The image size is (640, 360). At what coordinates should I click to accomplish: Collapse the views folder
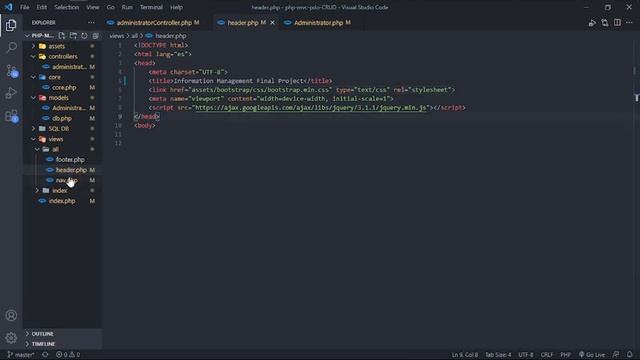click(33, 139)
